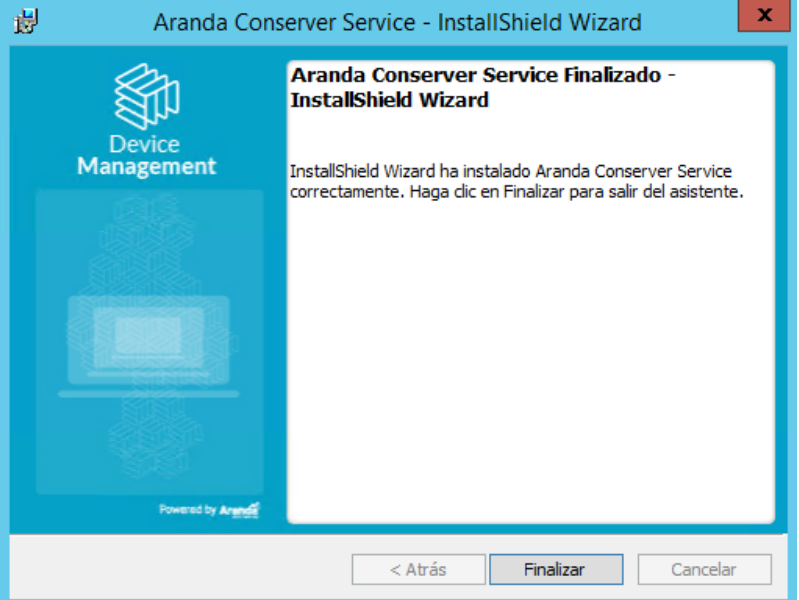Click the faded cube graphic above the laptop
The image size is (799, 600).
(x=148, y=245)
